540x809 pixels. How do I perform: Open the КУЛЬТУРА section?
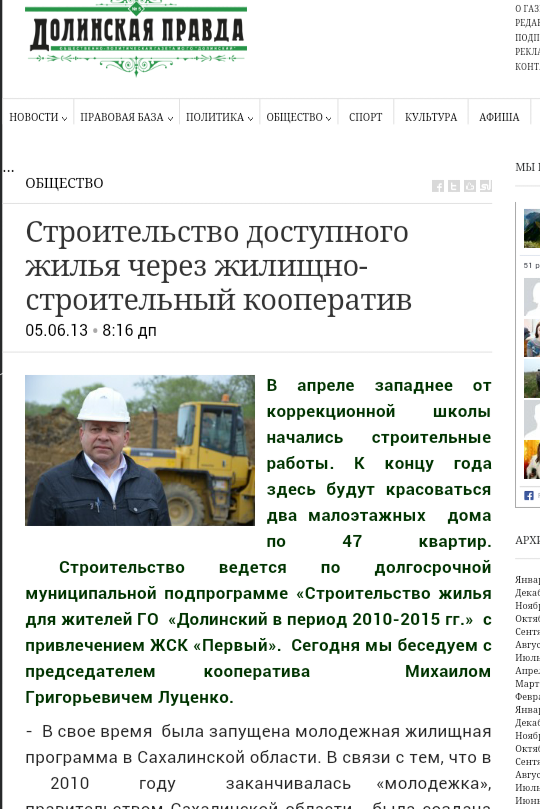(431, 118)
